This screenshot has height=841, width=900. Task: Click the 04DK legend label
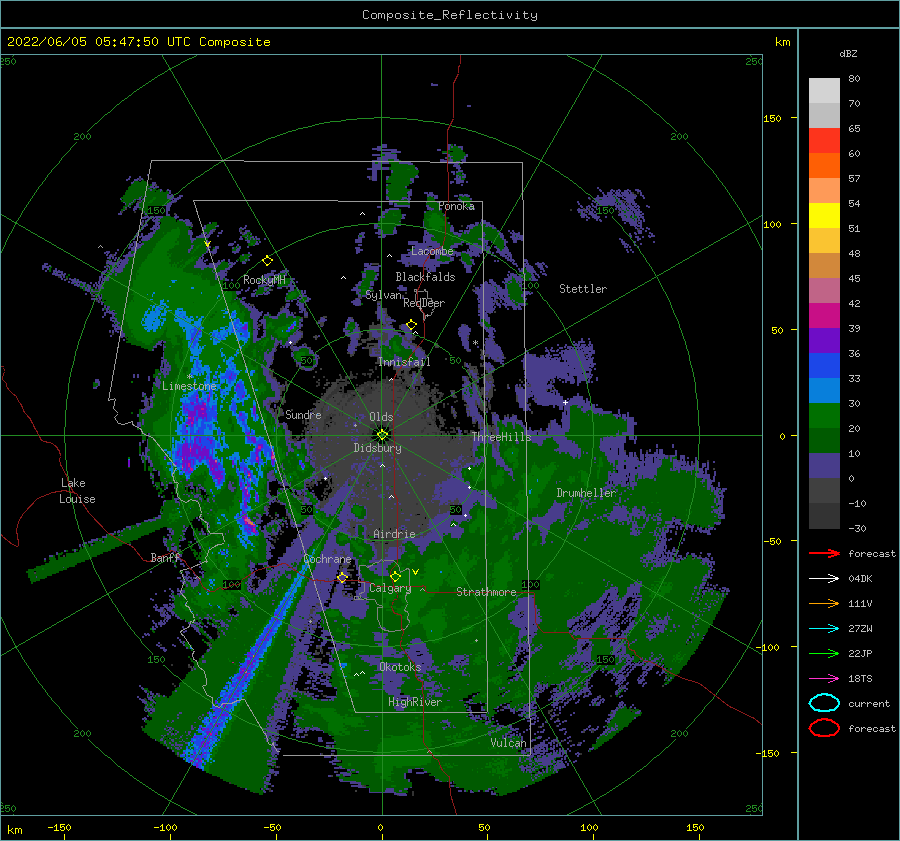[x=860, y=579]
